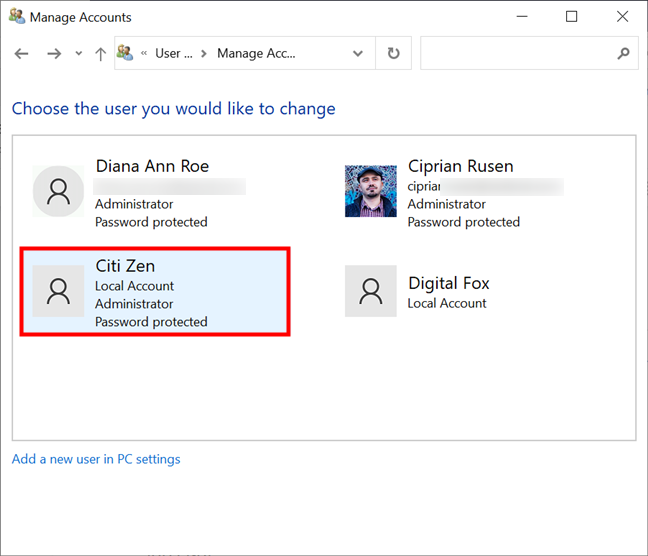Select the Citi Zen avatar icon
648x556 pixels.
(x=58, y=291)
